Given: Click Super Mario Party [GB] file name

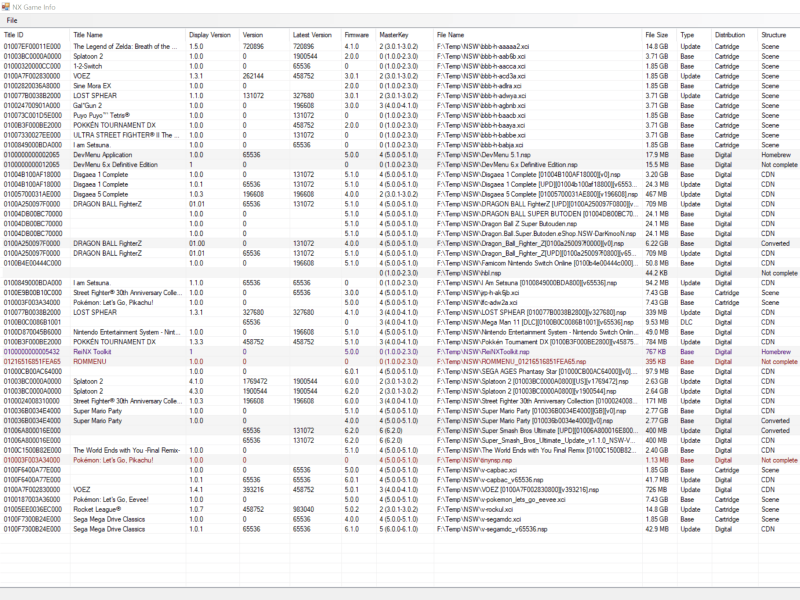Looking at the screenshot, I should click(x=531, y=411).
